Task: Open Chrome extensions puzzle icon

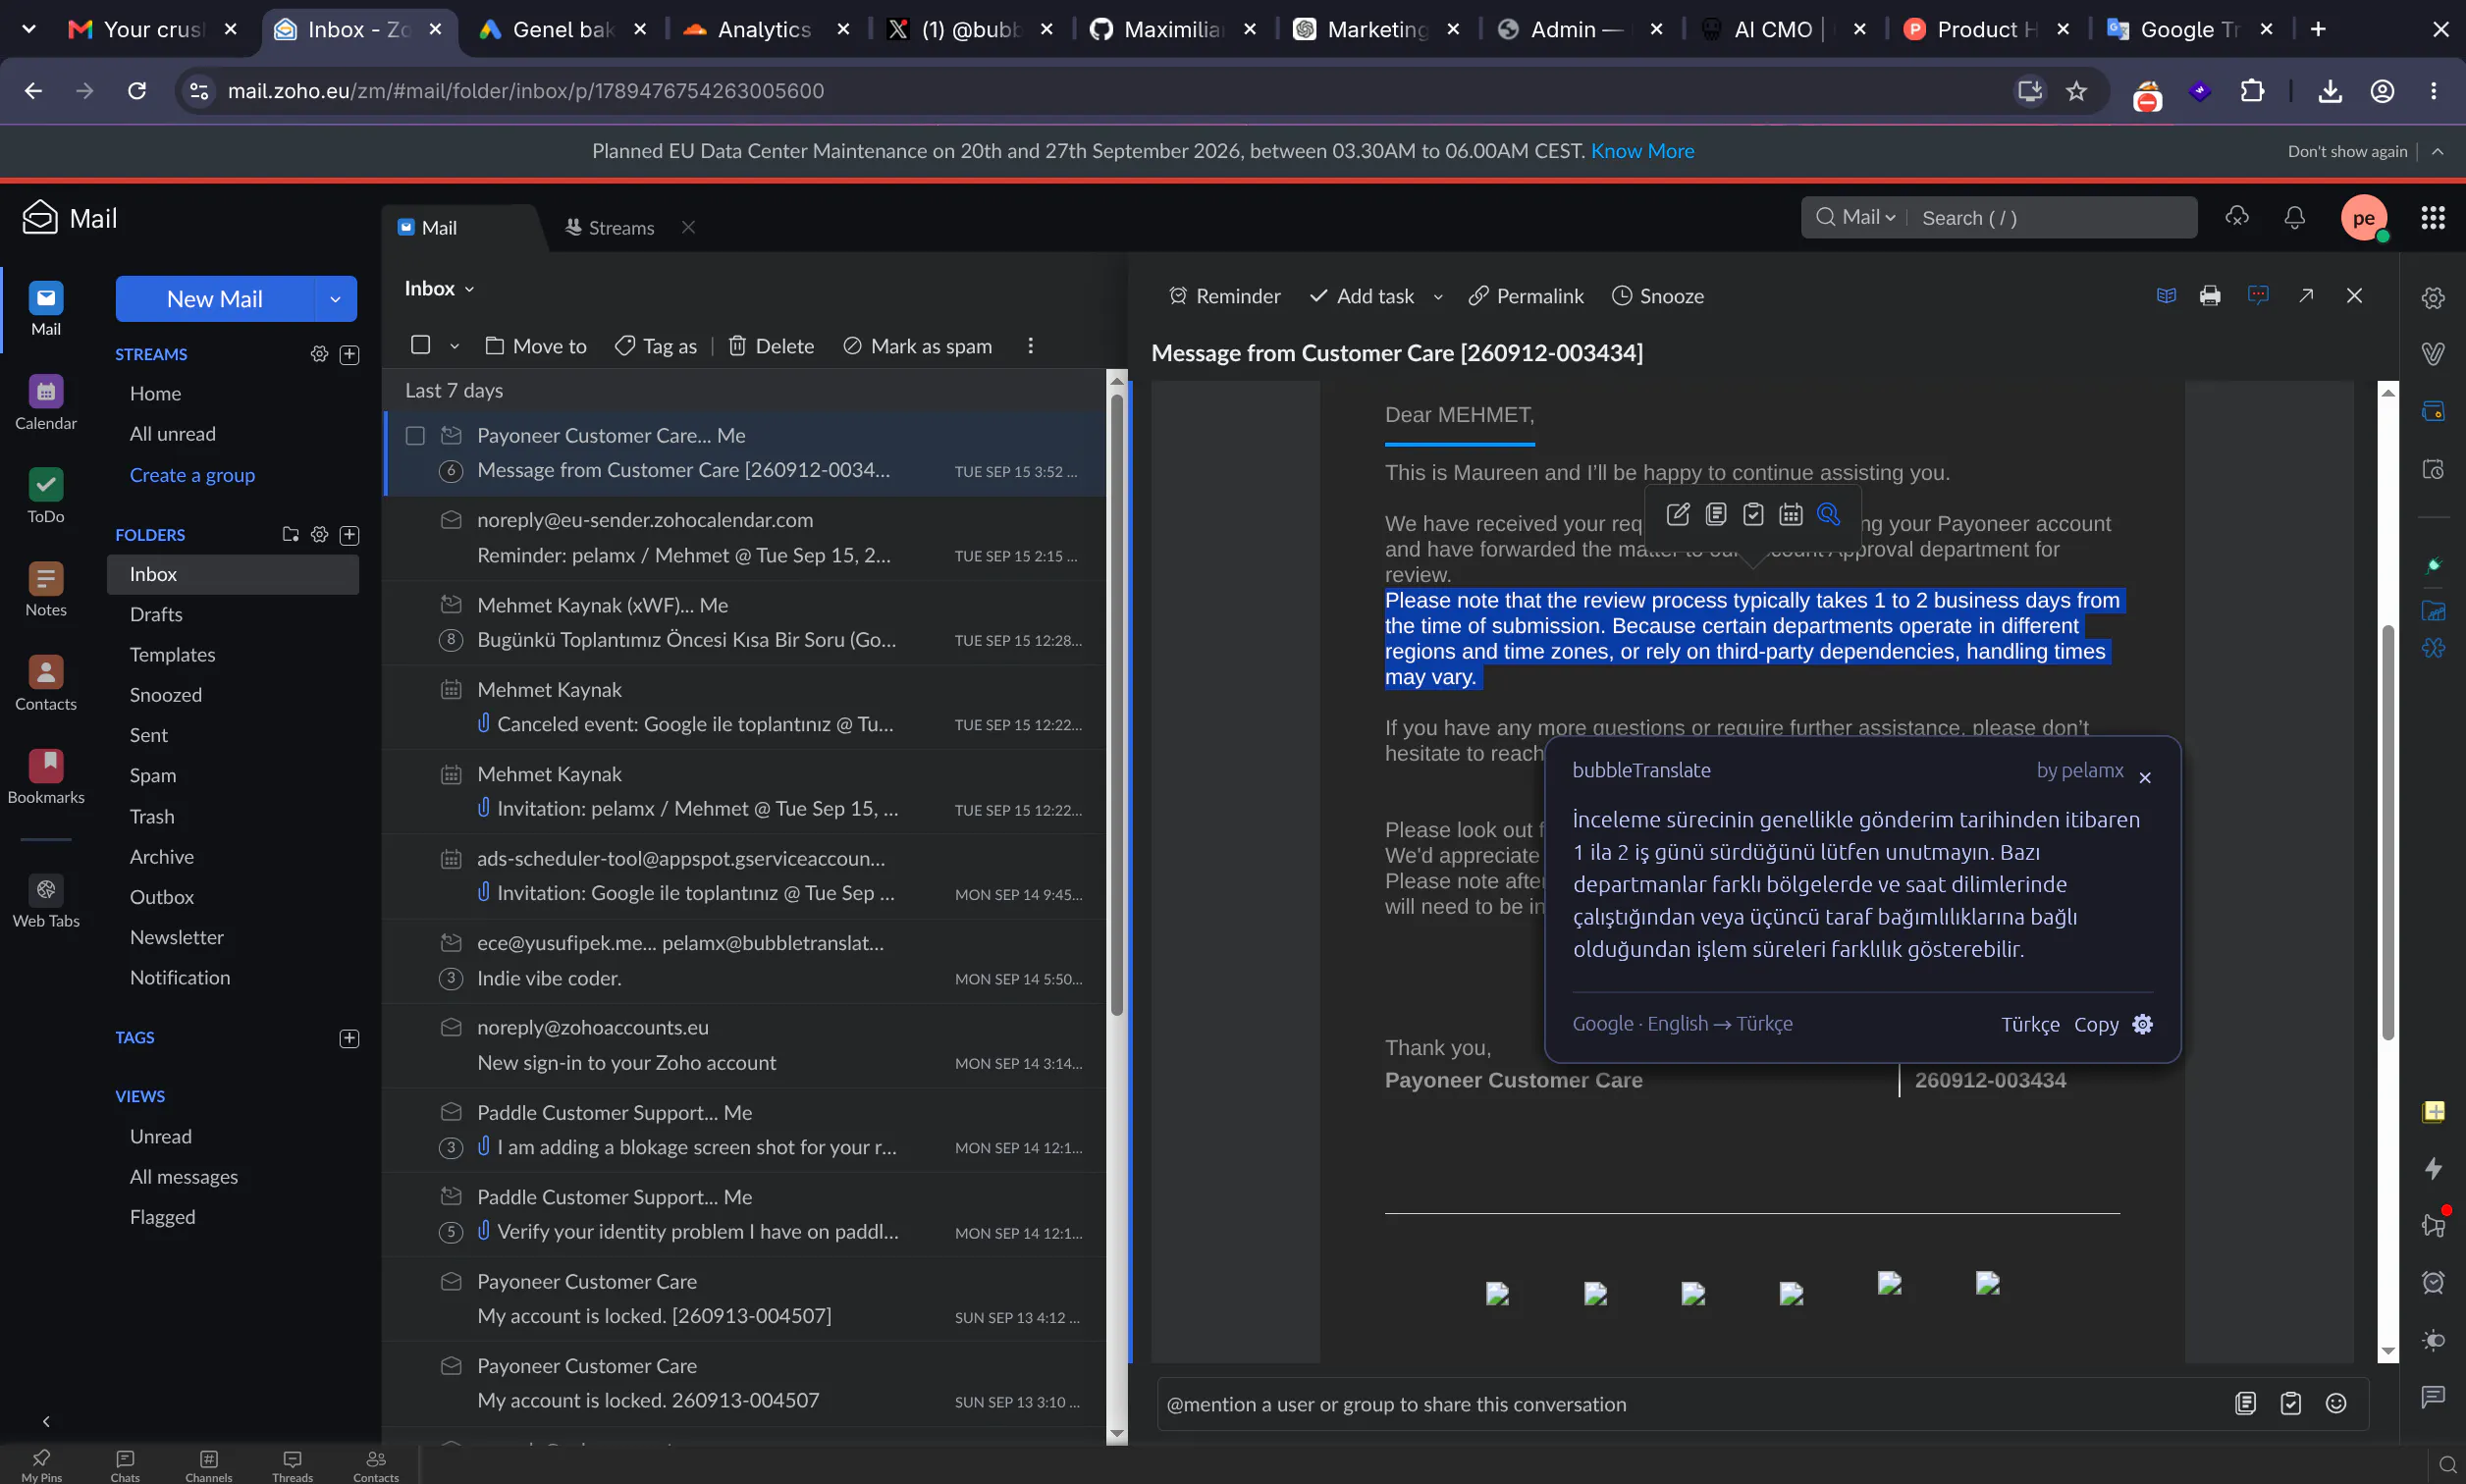Action: 2251,91
